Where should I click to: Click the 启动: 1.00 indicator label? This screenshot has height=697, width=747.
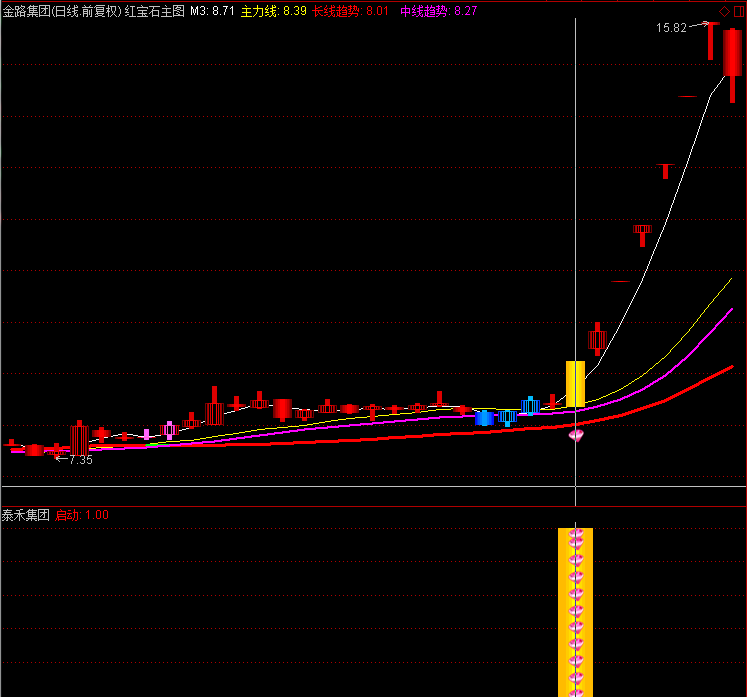tap(82, 515)
